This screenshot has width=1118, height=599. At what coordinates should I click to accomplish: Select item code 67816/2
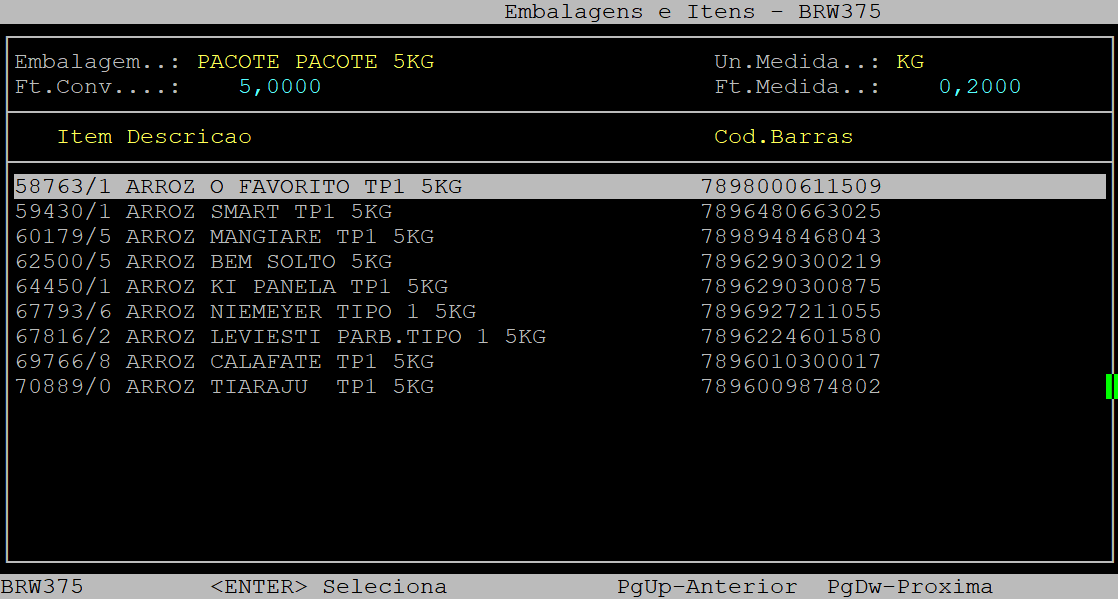click(63, 337)
